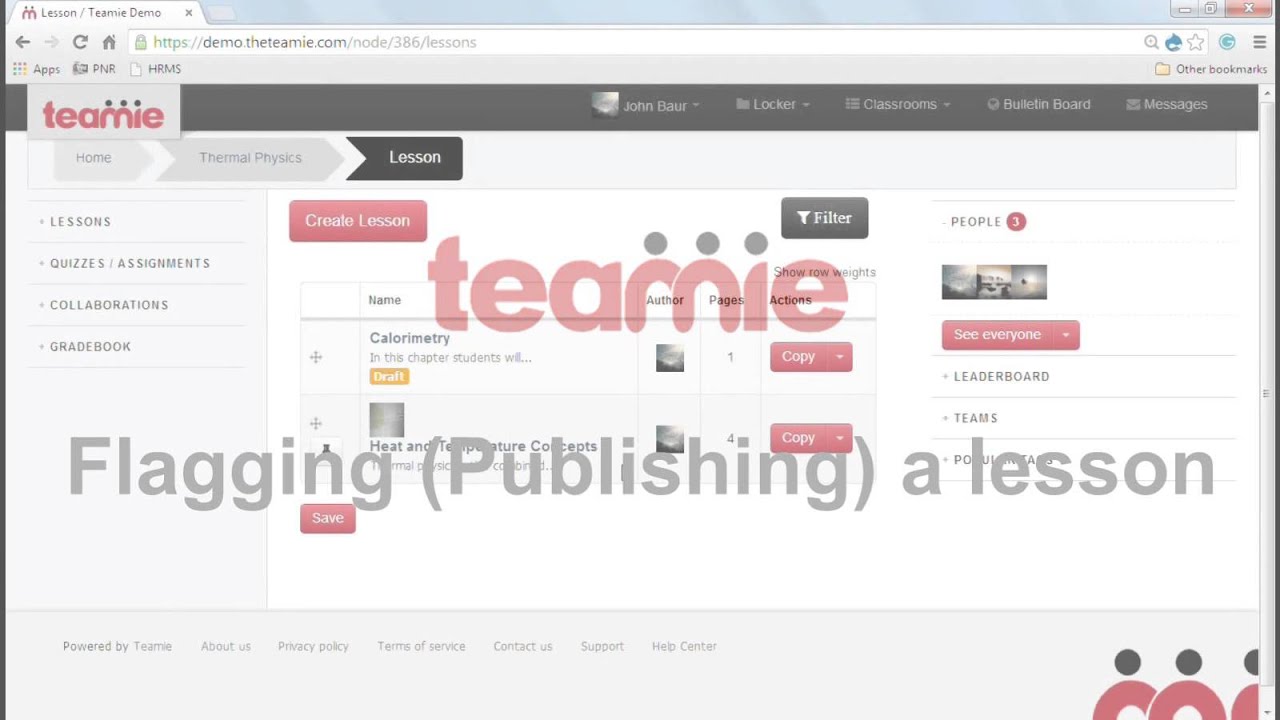Open Messages in the top navigation
This screenshot has height=720, width=1280.
(1167, 104)
